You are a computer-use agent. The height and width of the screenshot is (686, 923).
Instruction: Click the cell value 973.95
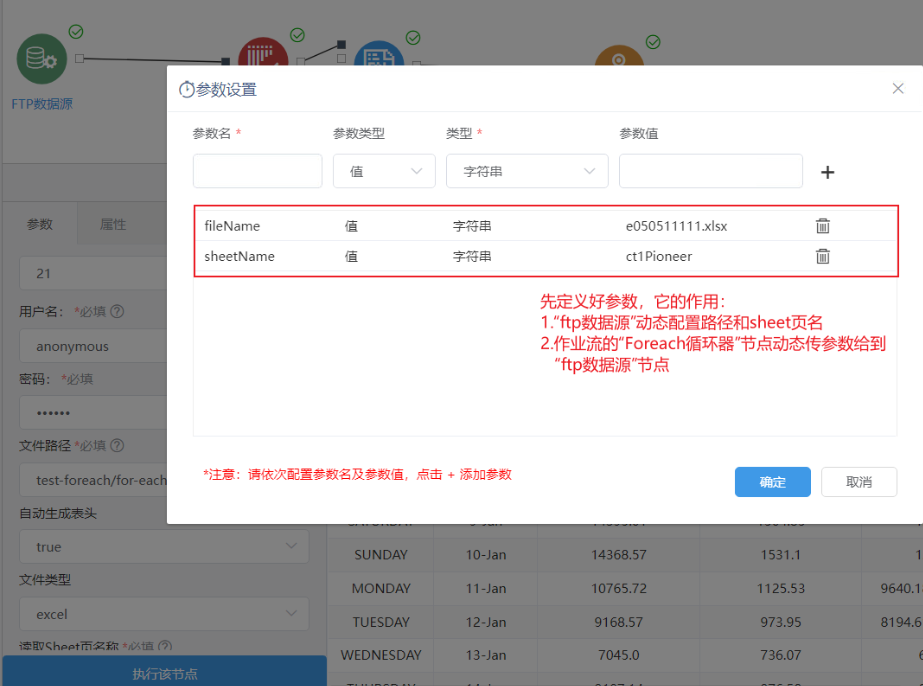(x=781, y=622)
